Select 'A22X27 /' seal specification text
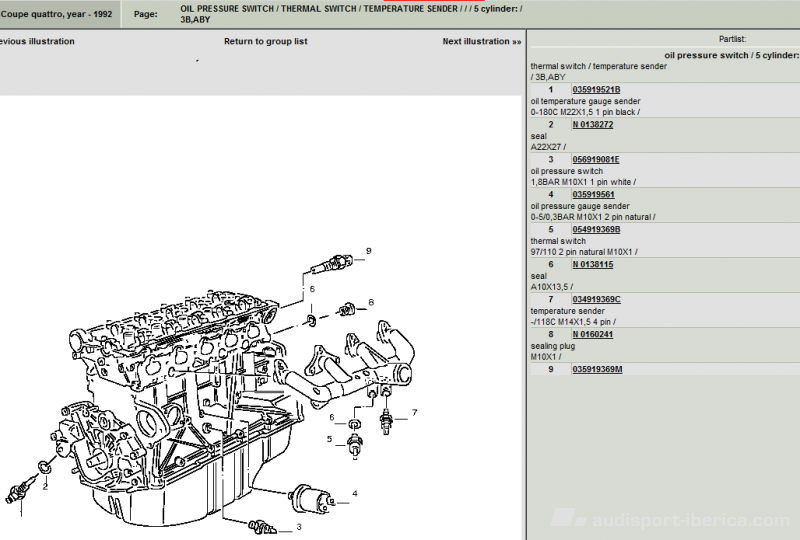800x540 pixels. (x=548, y=147)
